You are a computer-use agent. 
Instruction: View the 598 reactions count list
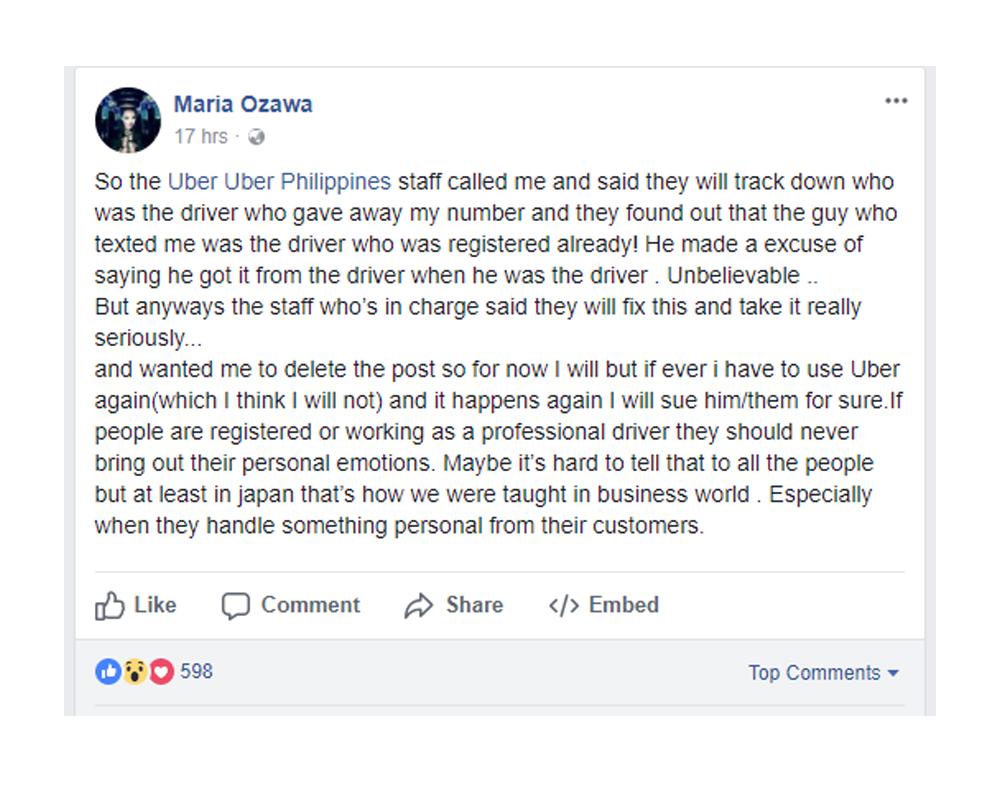pyautogui.click(x=196, y=671)
